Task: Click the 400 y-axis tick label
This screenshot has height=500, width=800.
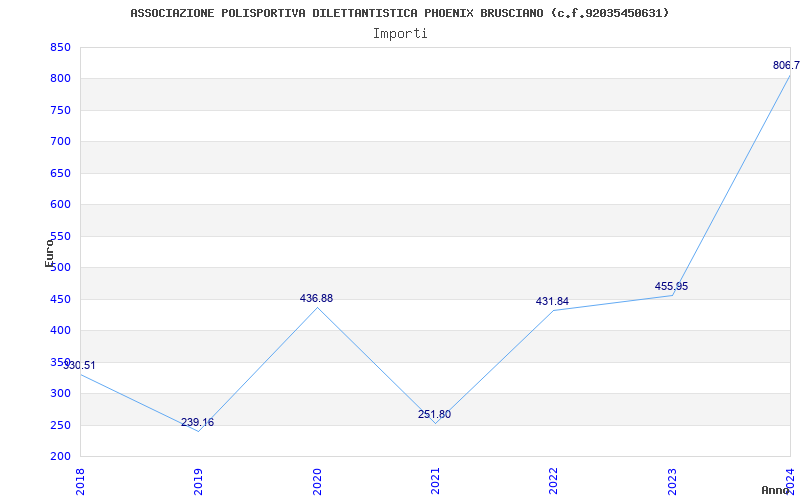Action: (x=60, y=331)
